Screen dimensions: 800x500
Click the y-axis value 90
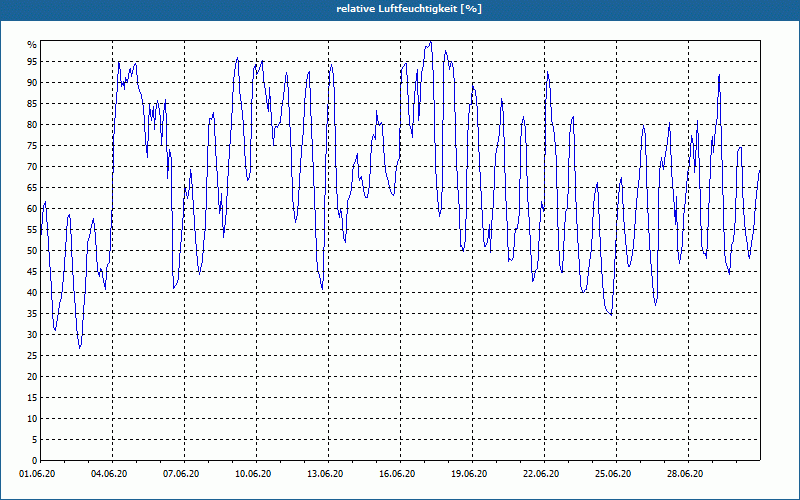coord(32,83)
